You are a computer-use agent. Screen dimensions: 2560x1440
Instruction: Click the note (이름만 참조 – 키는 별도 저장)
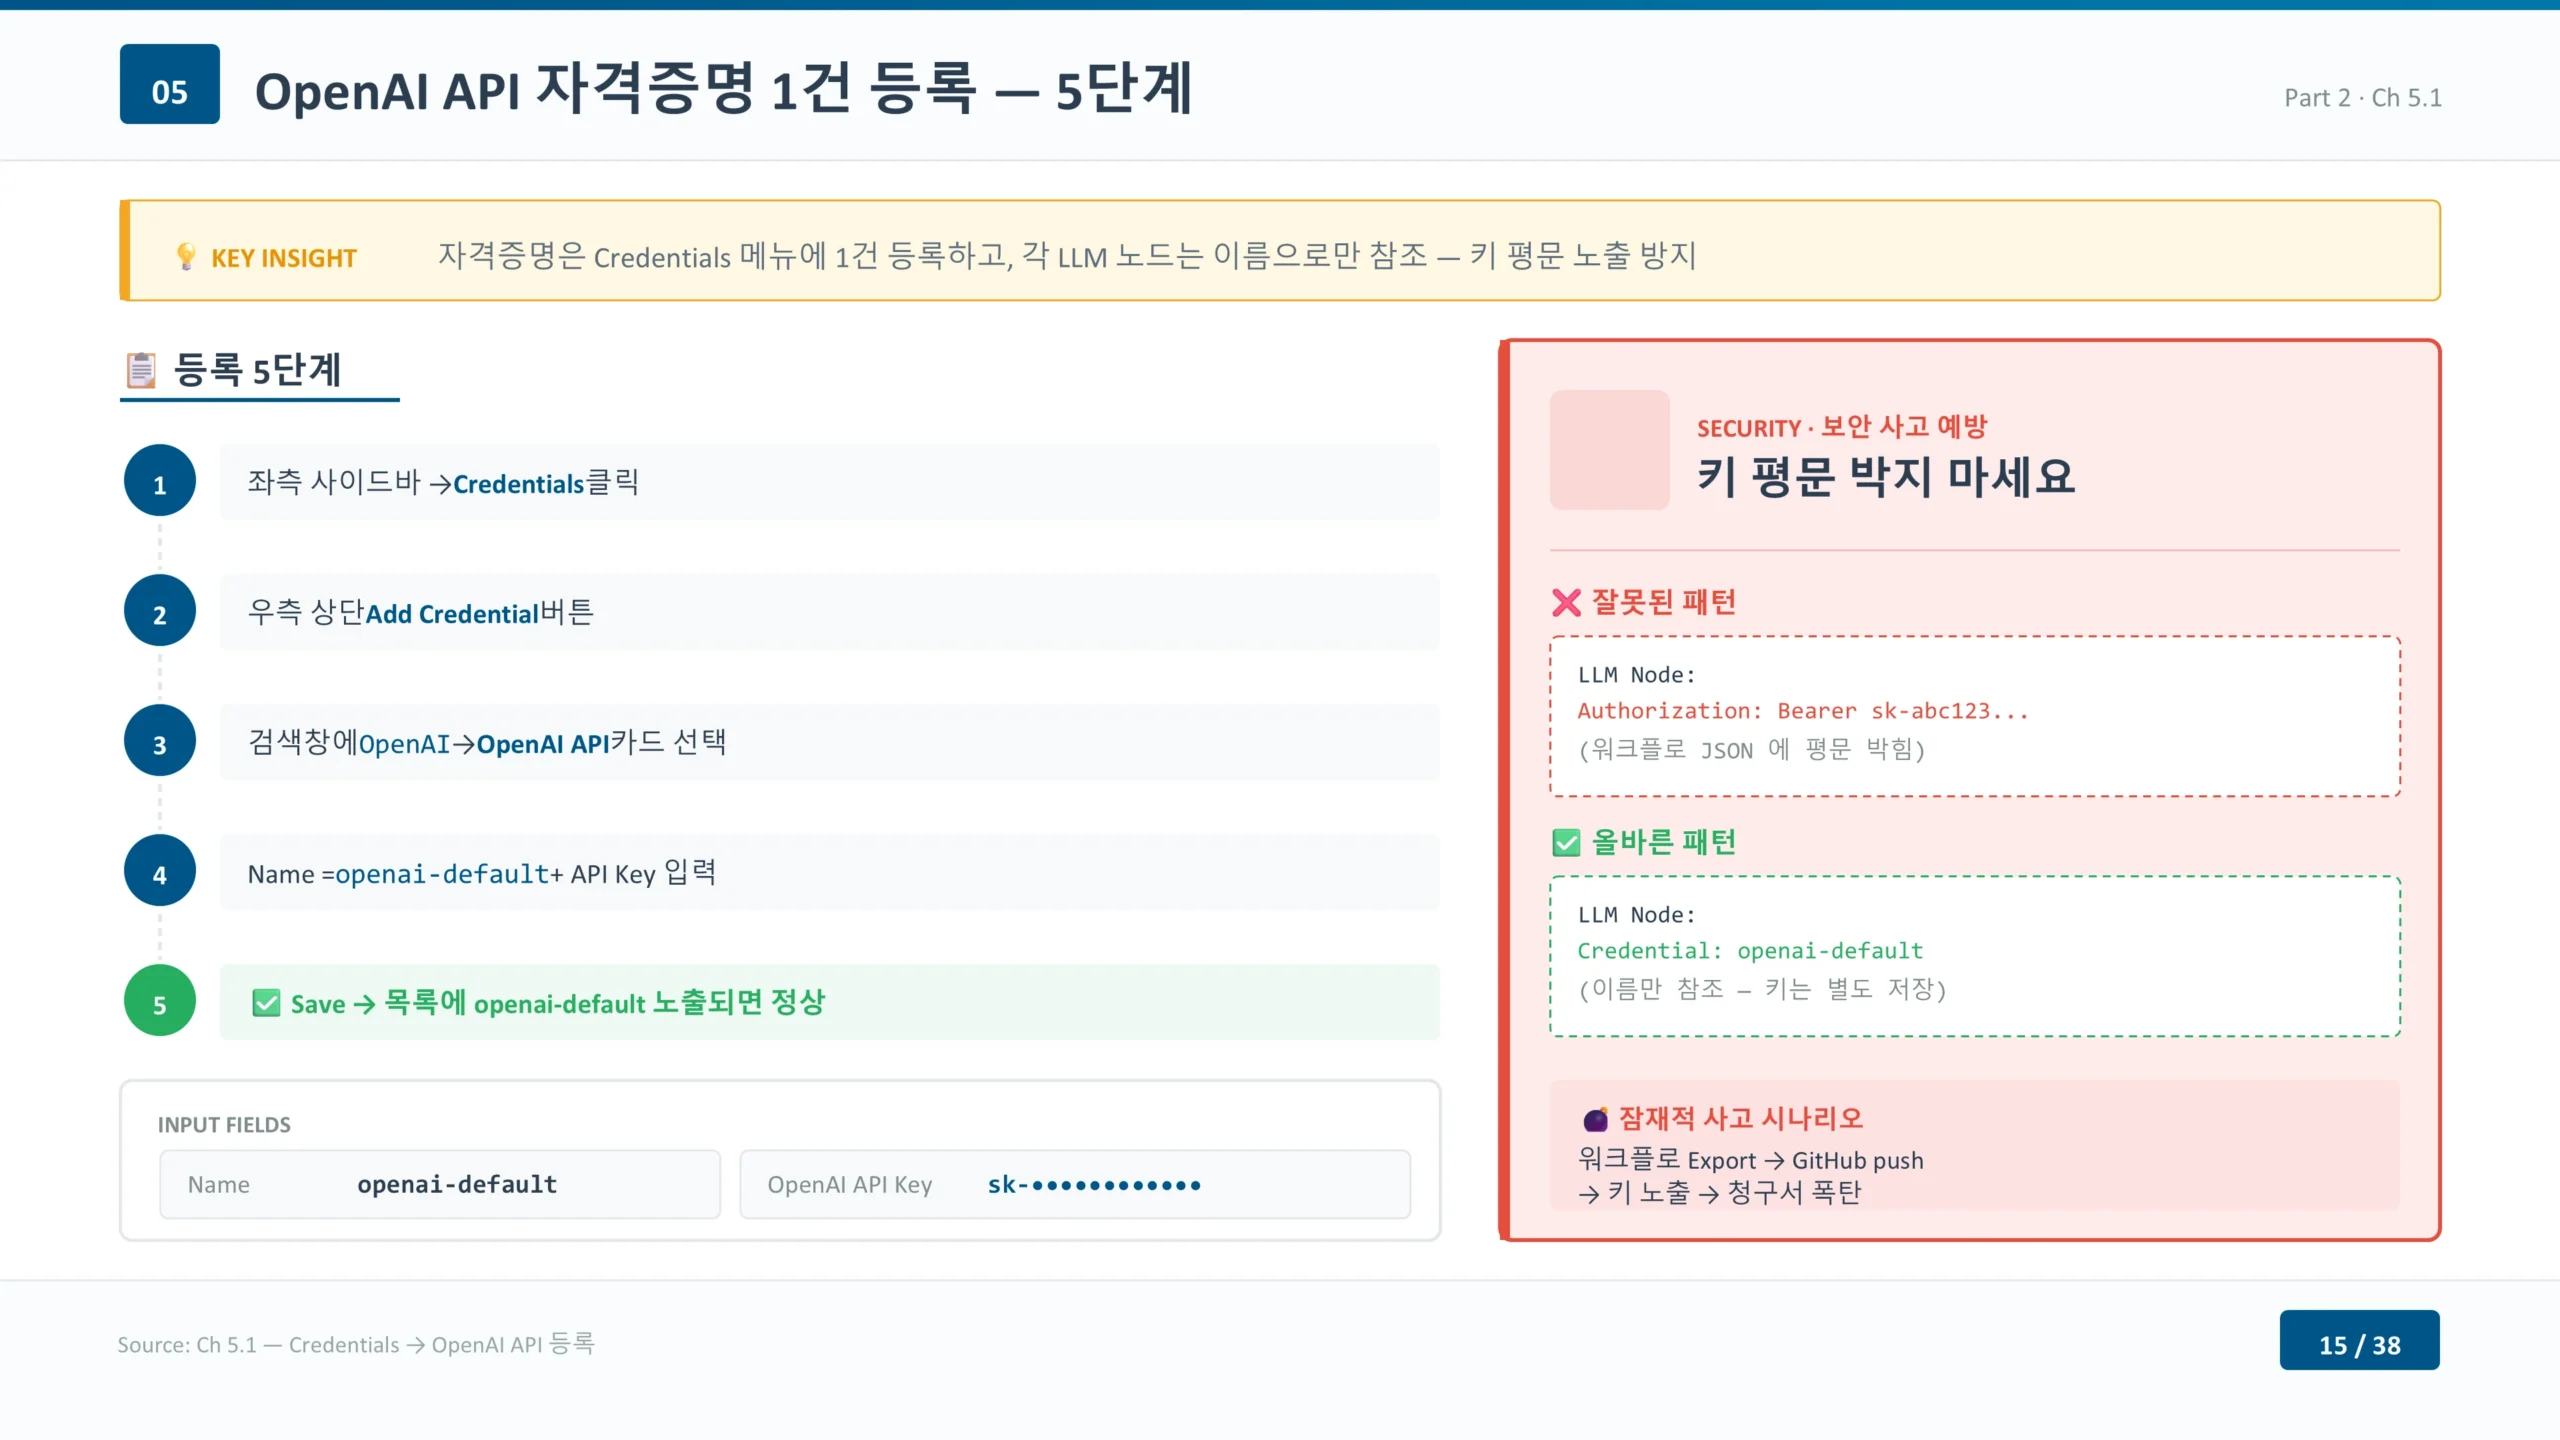pyautogui.click(x=1762, y=989)
